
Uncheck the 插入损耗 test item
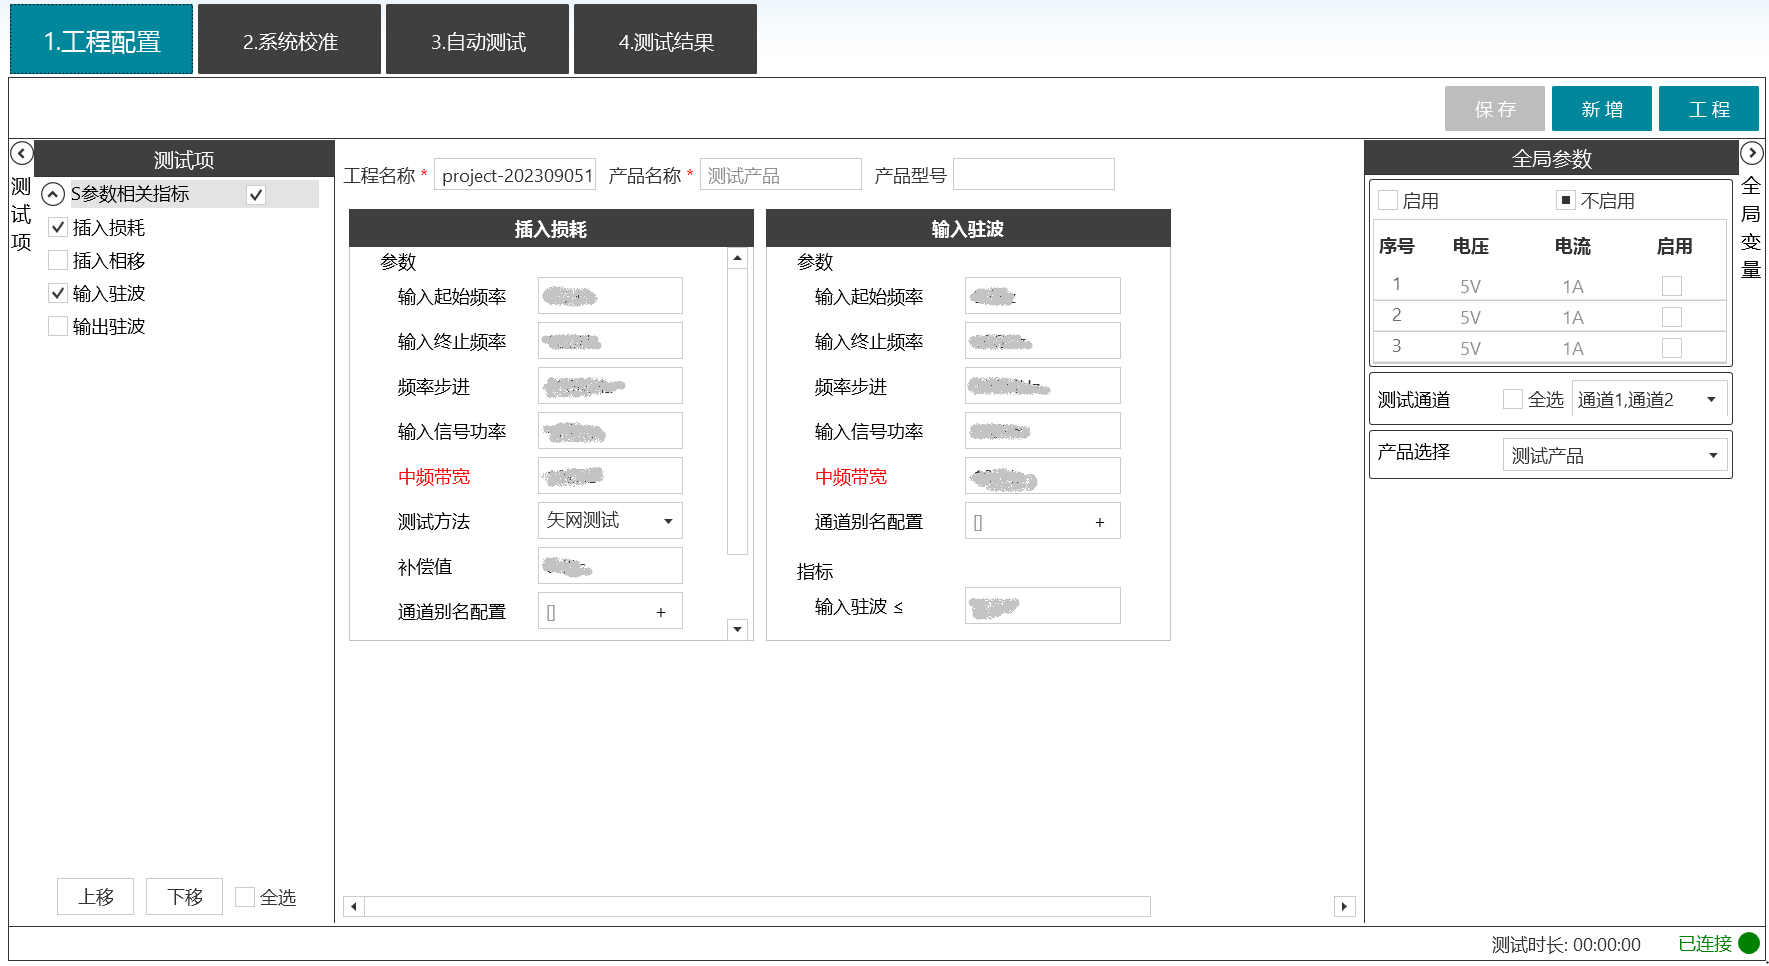[58, 228]
